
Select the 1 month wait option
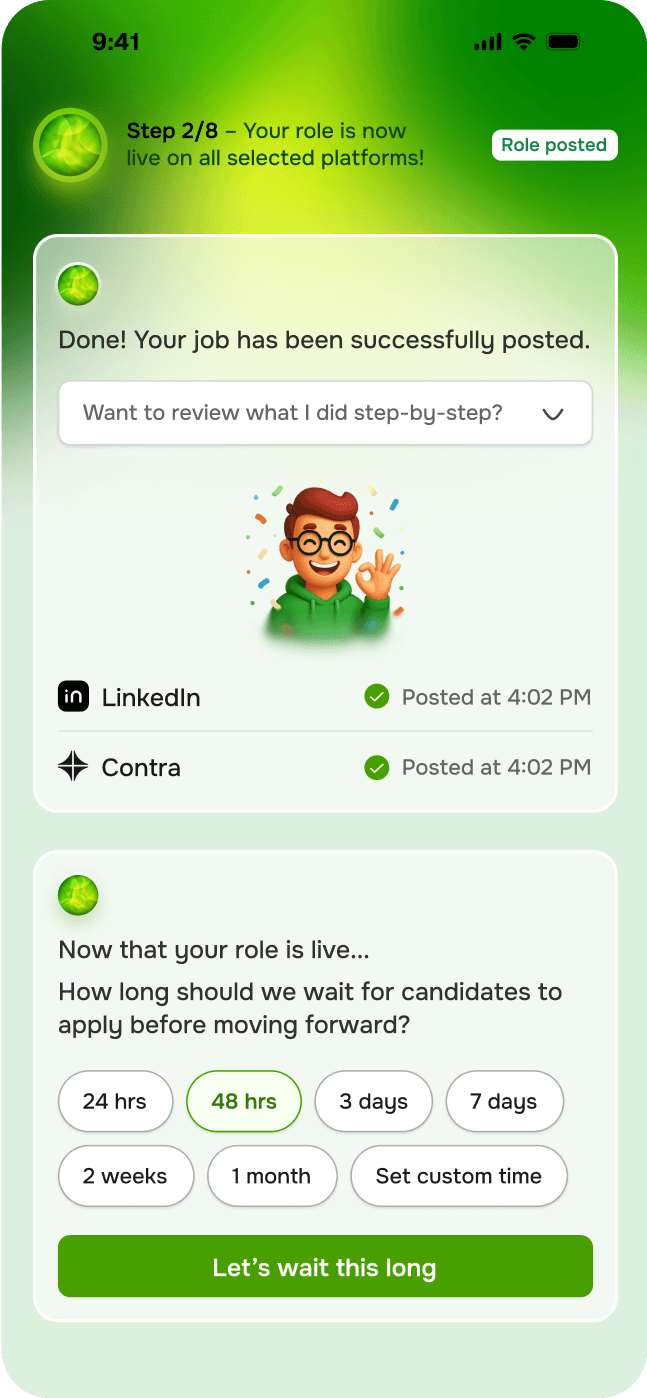click(272, 1176)
